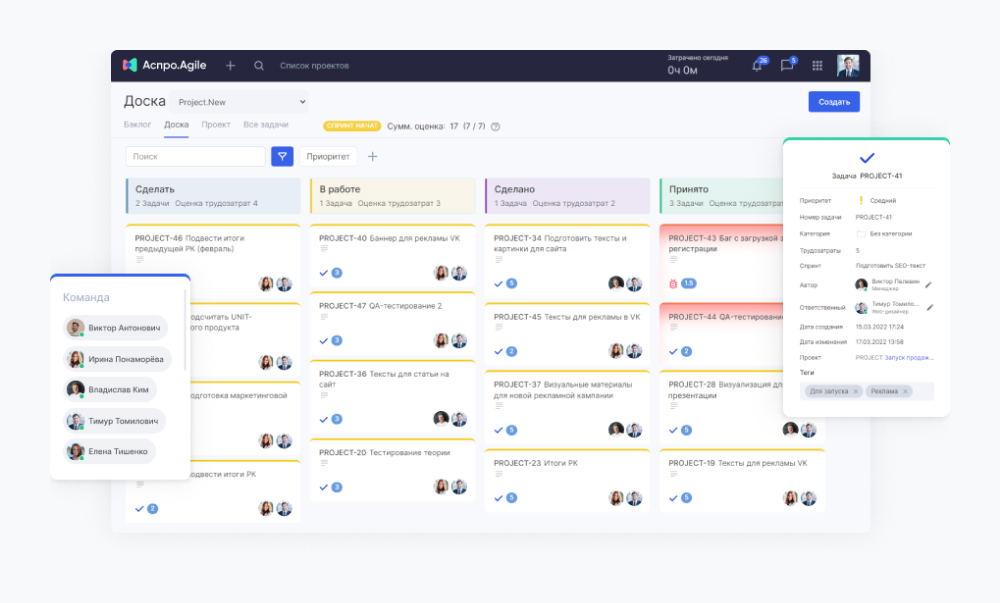The height and width of the screenshot is (603, 1000).
Task: Toggle the blue checkmark atop task PROJECT-41
Action: click(866, 159)
